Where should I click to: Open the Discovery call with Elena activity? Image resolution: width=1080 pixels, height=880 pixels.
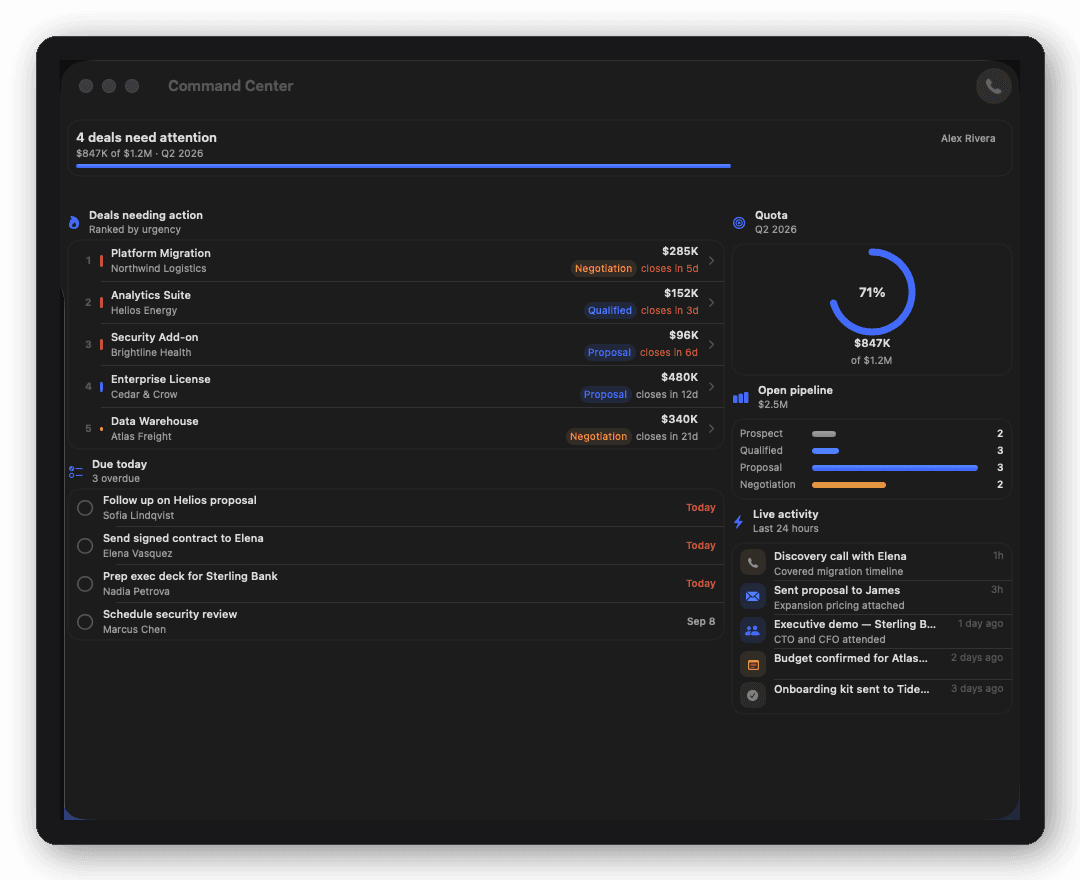click(x=872, y=563)
